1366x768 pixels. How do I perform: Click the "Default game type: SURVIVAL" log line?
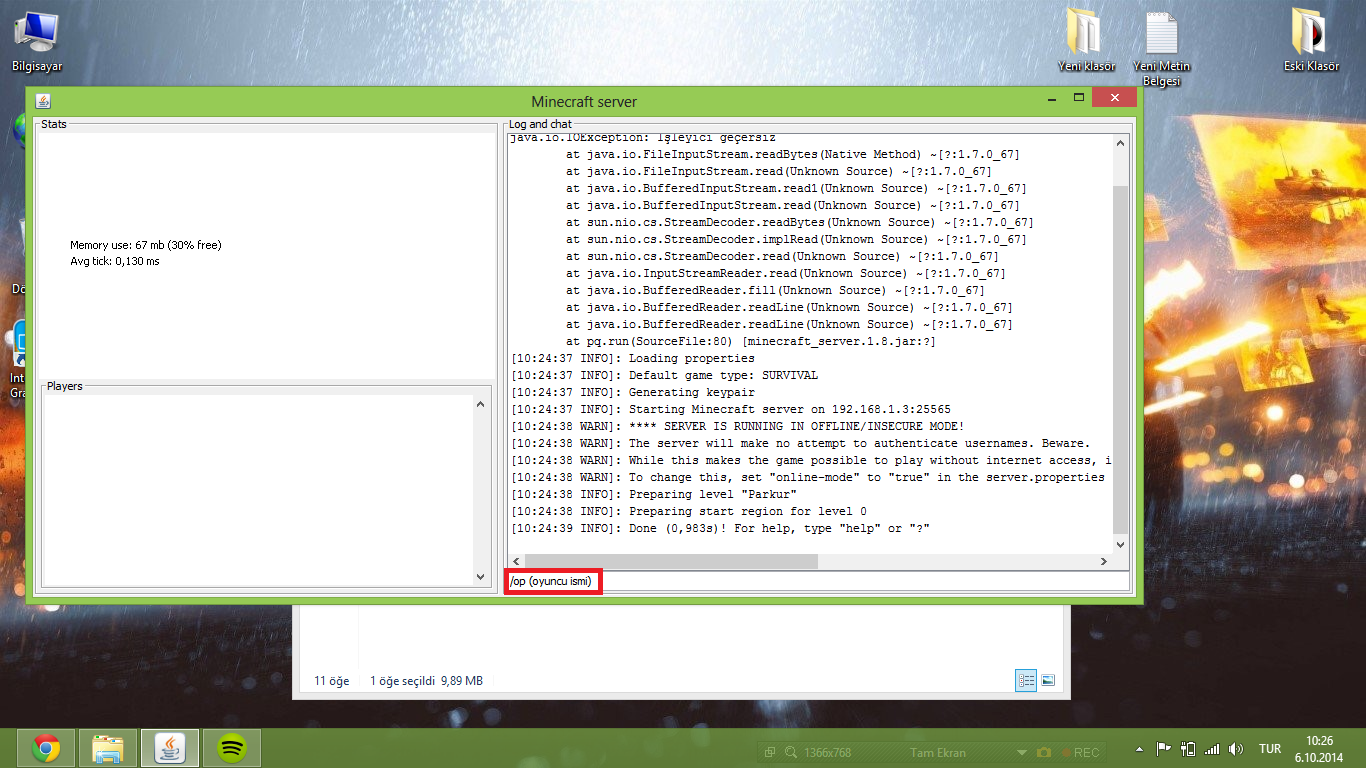click(x=664, y=376)
